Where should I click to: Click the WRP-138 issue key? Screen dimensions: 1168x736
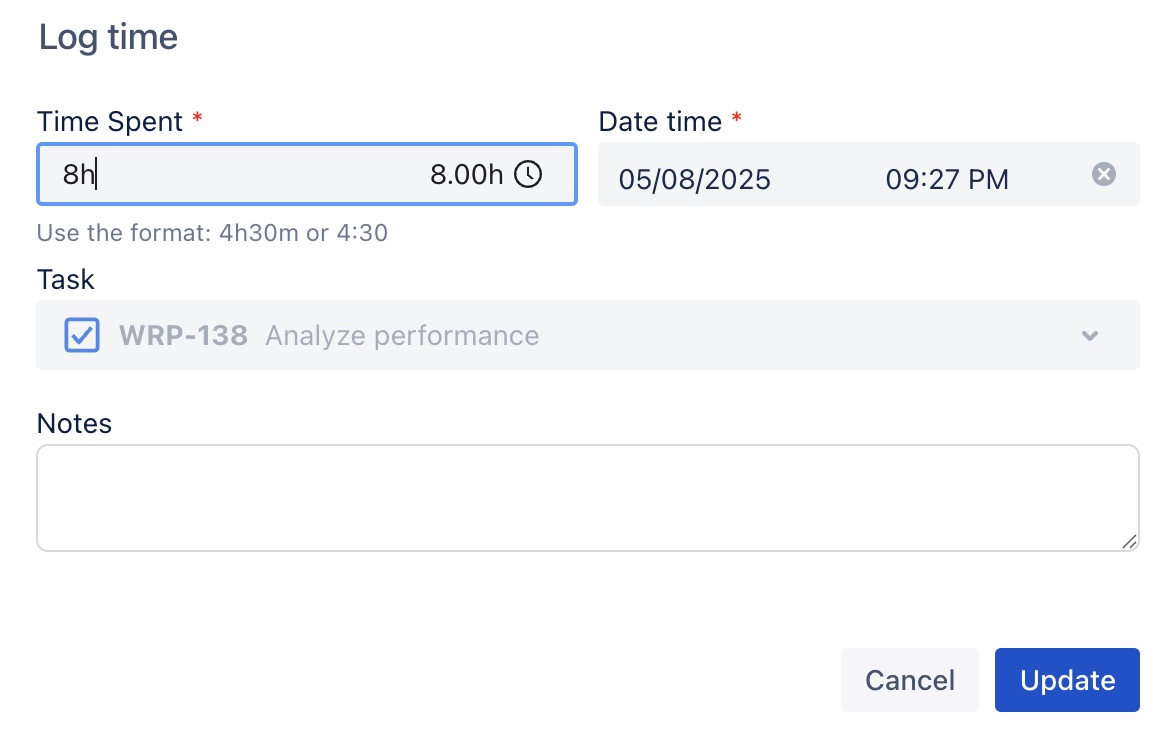[183, 335]
